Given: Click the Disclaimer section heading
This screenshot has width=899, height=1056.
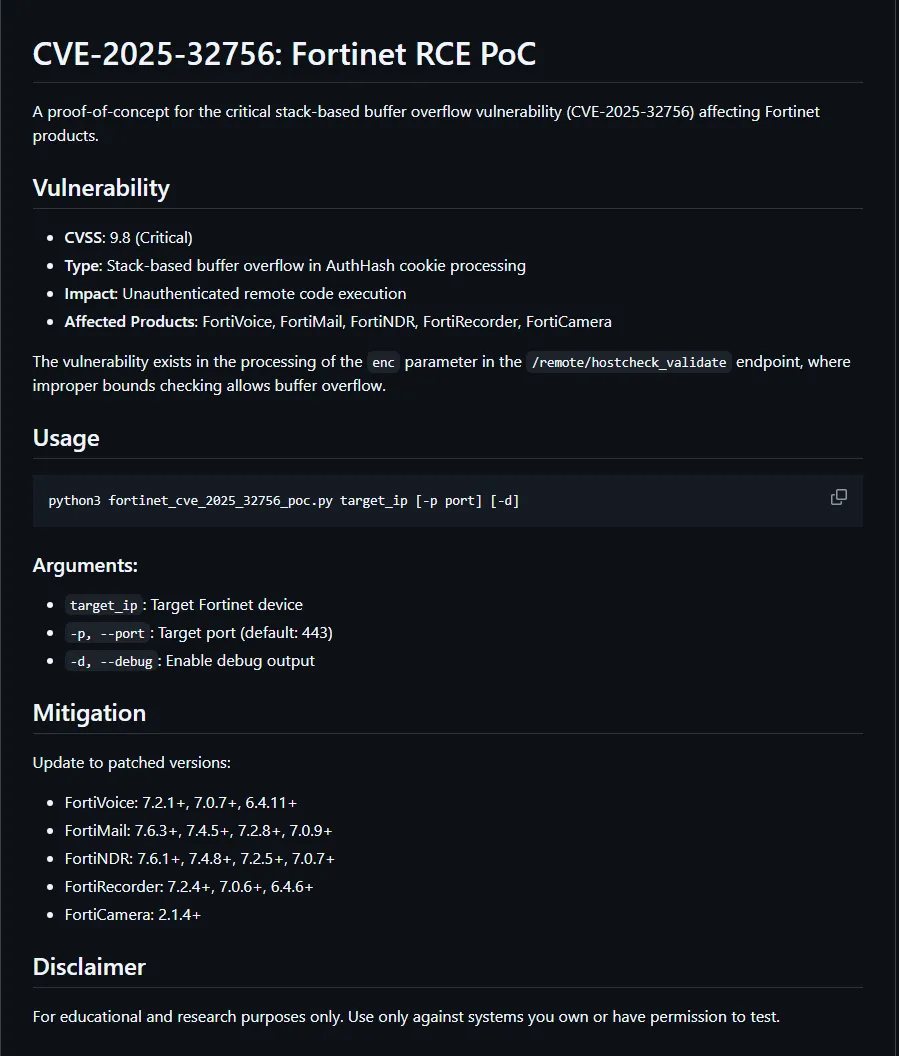Looking at the screenshot, I should pyautogui.click(x=89, y=967).
